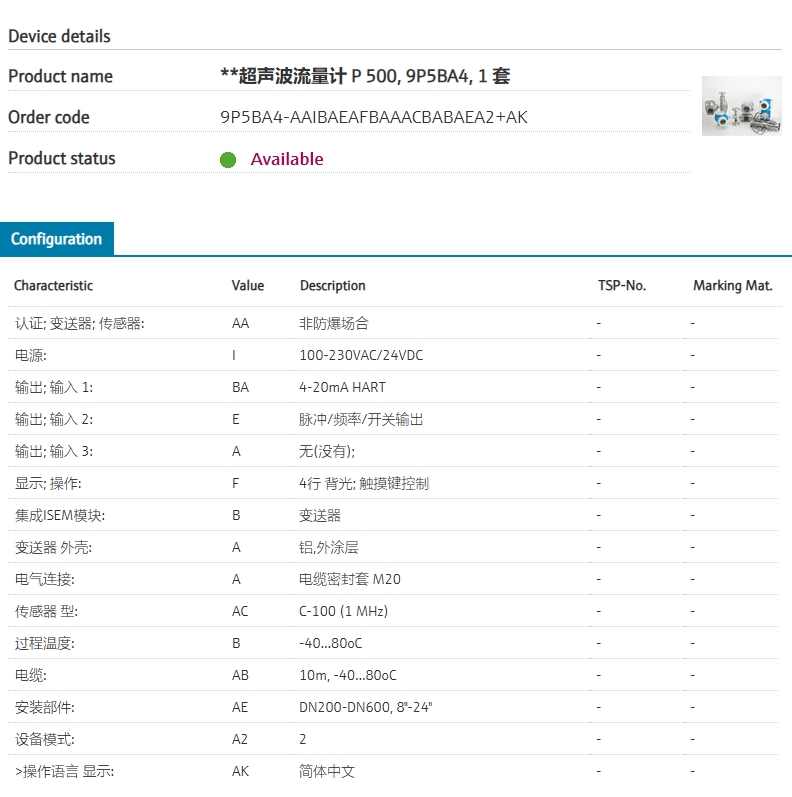Click value BA in output 1 row
Viewport: 792px width, 797px height.
(x=240, y=387)
